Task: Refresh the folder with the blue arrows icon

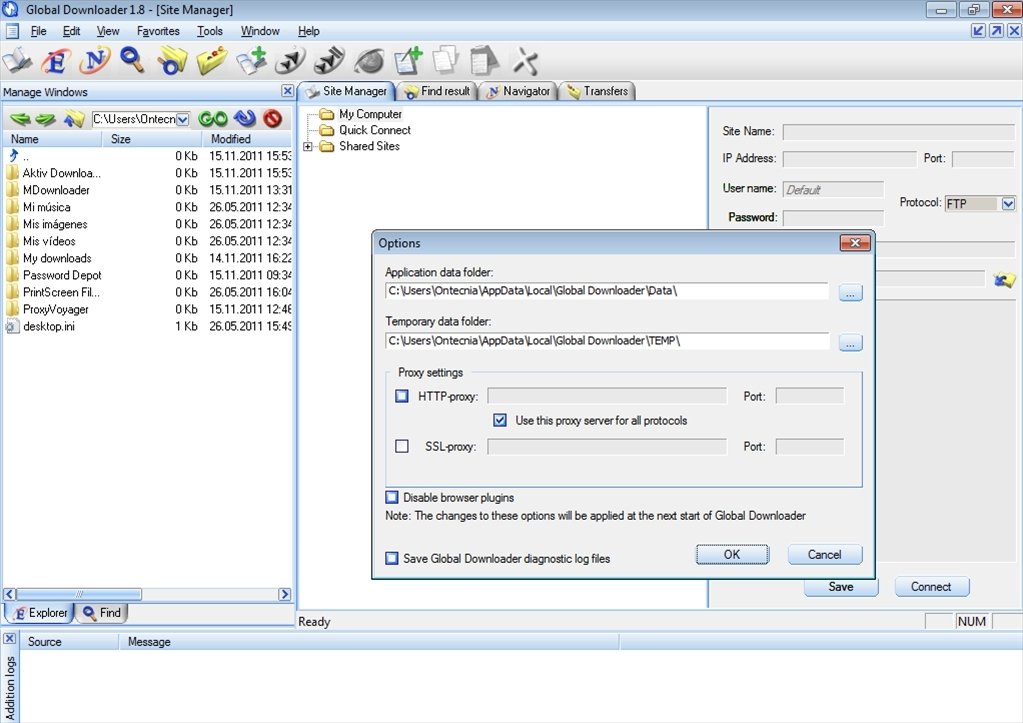Action: (x=245, y=118)
